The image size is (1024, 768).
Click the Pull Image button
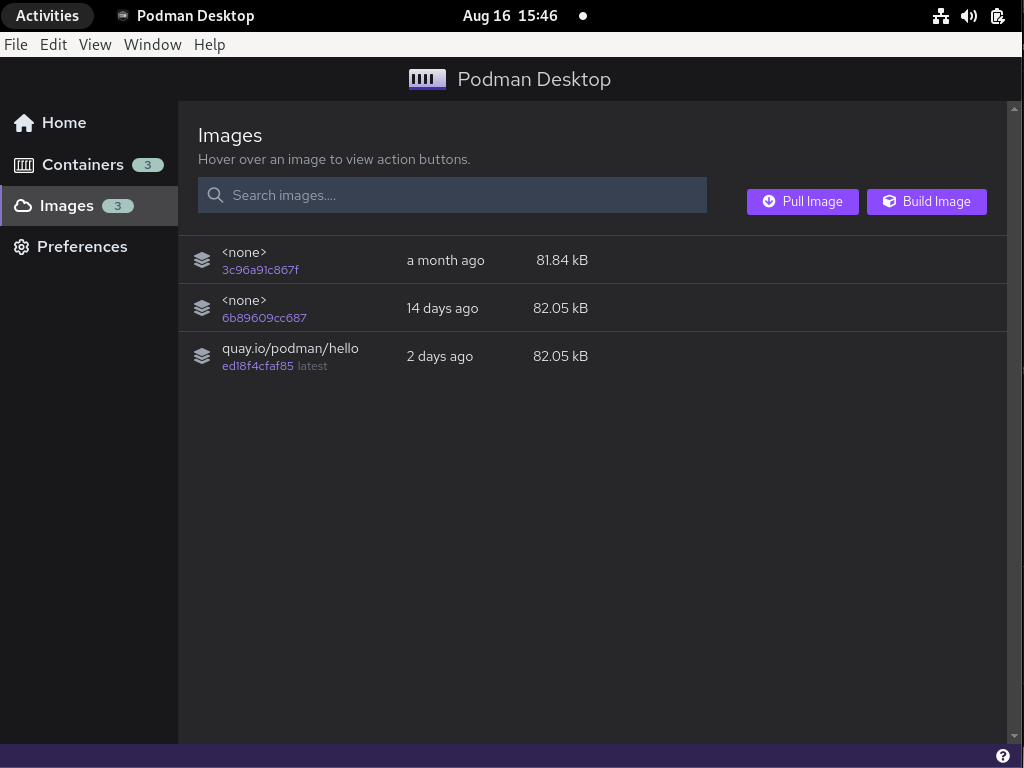[x=803, y=202]
